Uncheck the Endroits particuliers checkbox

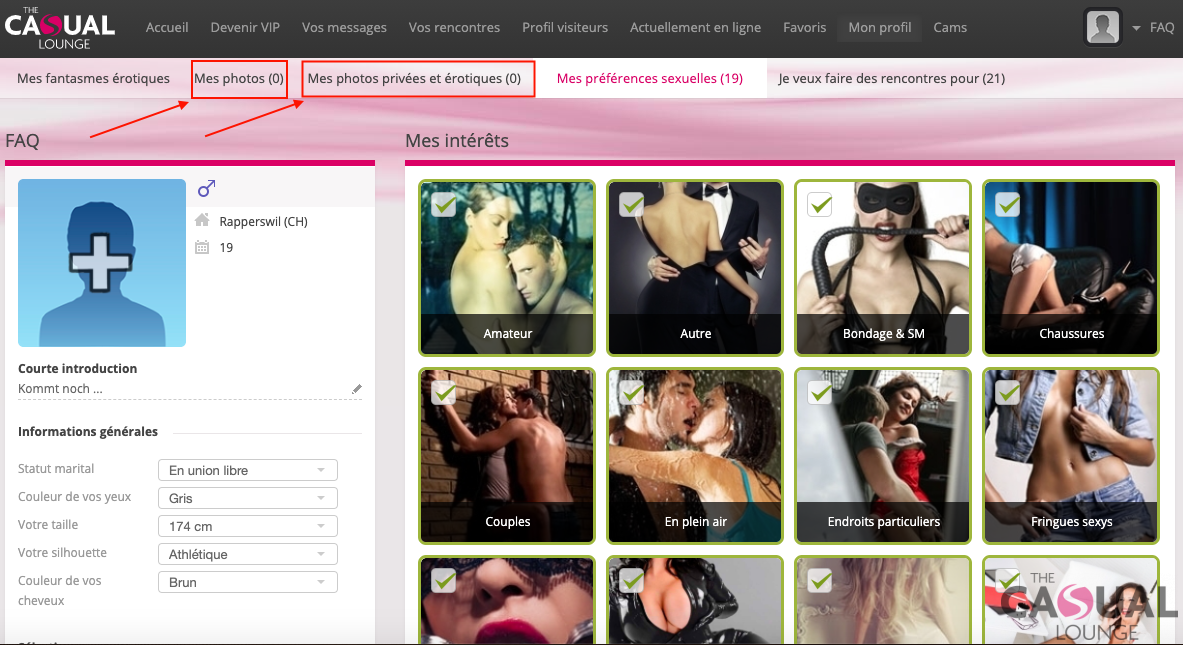coord(819,392)
